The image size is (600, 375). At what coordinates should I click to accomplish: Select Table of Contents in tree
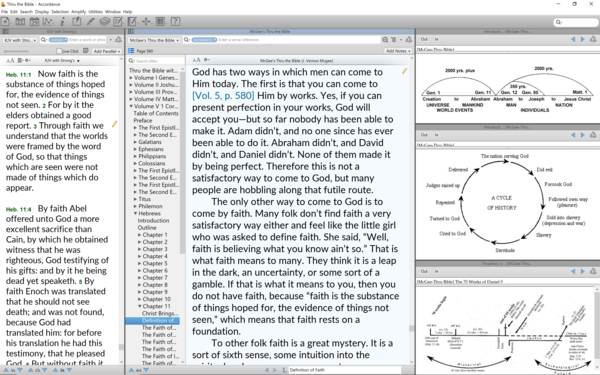click(x=156, y=113)
